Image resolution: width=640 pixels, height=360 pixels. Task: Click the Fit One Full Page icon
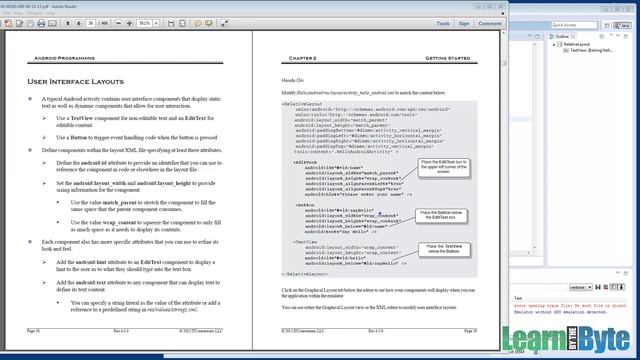pyautogui.click(x=182, y=24)
